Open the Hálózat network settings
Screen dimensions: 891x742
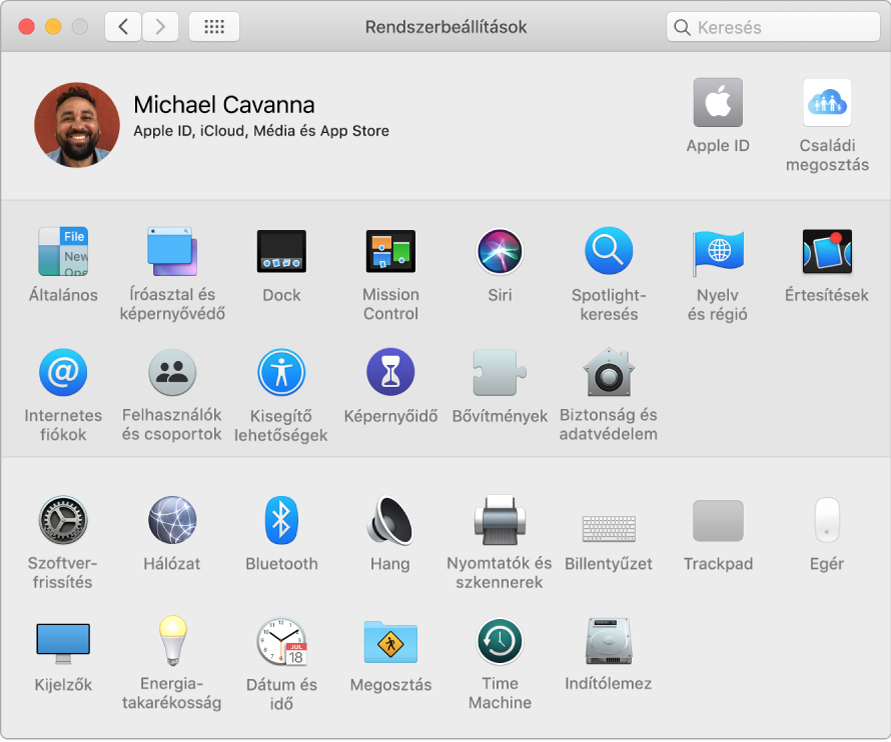pos(172,521)
